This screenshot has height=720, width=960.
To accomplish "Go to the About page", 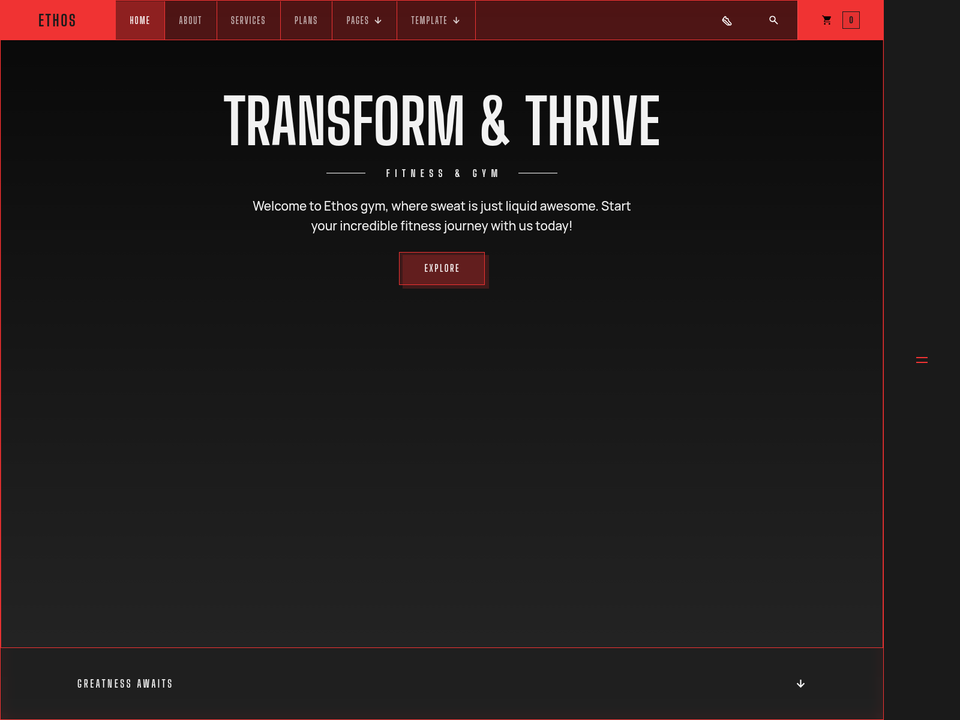I will pyautogui.click(x=190, y=20).
